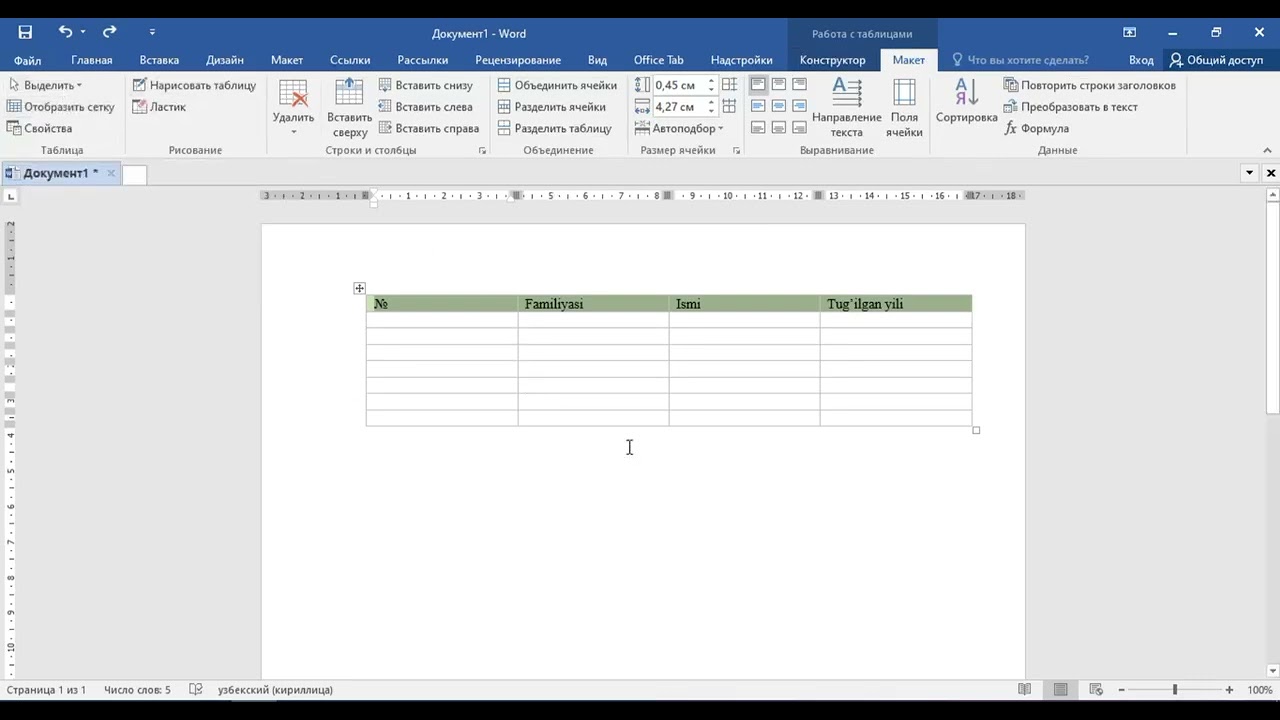Toggle View Gridlines (Отобразить сетку)
The width and height of the screenshot is (1280, 720).
(x=60, y=107)
